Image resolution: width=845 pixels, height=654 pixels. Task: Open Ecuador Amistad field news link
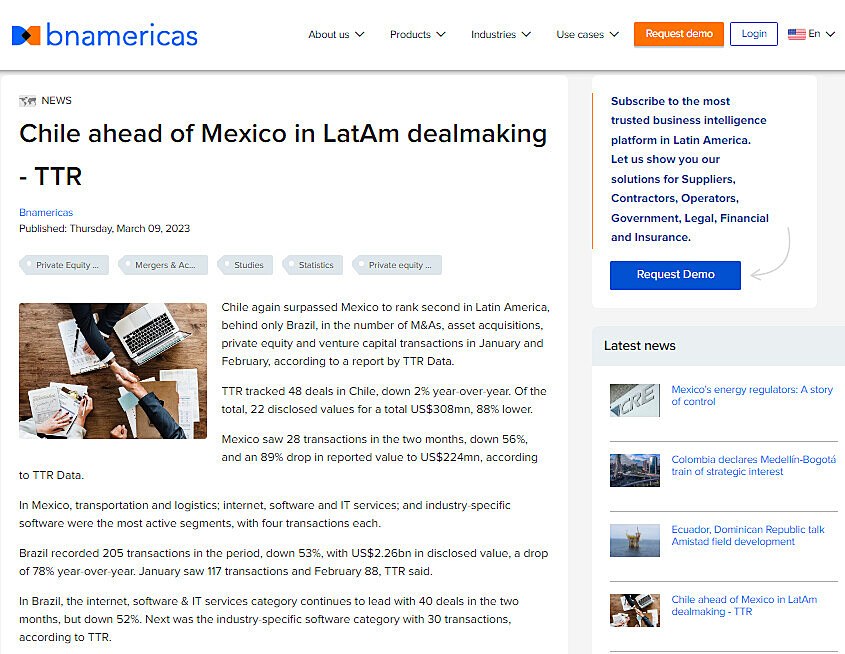click(747, 535)
